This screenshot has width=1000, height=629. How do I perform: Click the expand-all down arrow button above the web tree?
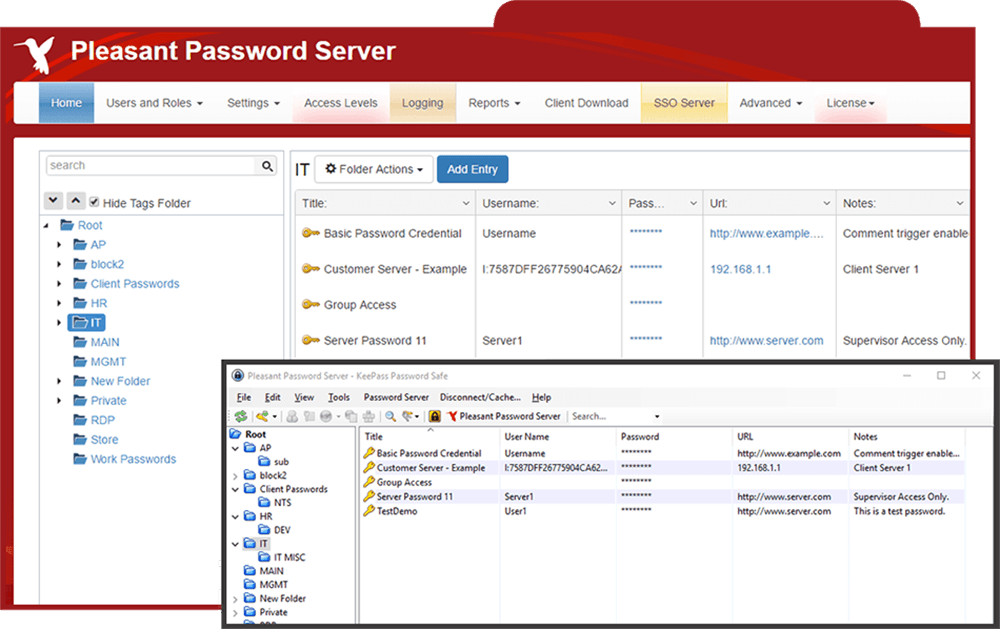[54, 201]
